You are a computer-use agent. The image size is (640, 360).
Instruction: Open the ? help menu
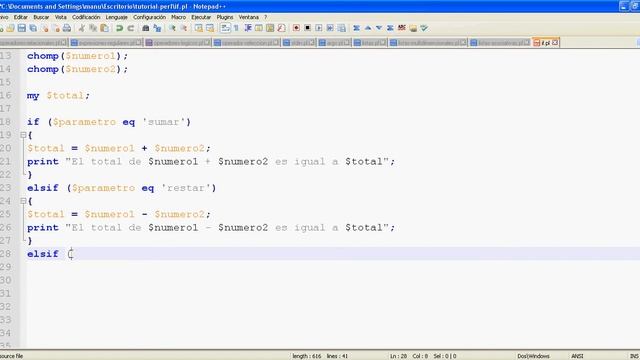point(265,17)
